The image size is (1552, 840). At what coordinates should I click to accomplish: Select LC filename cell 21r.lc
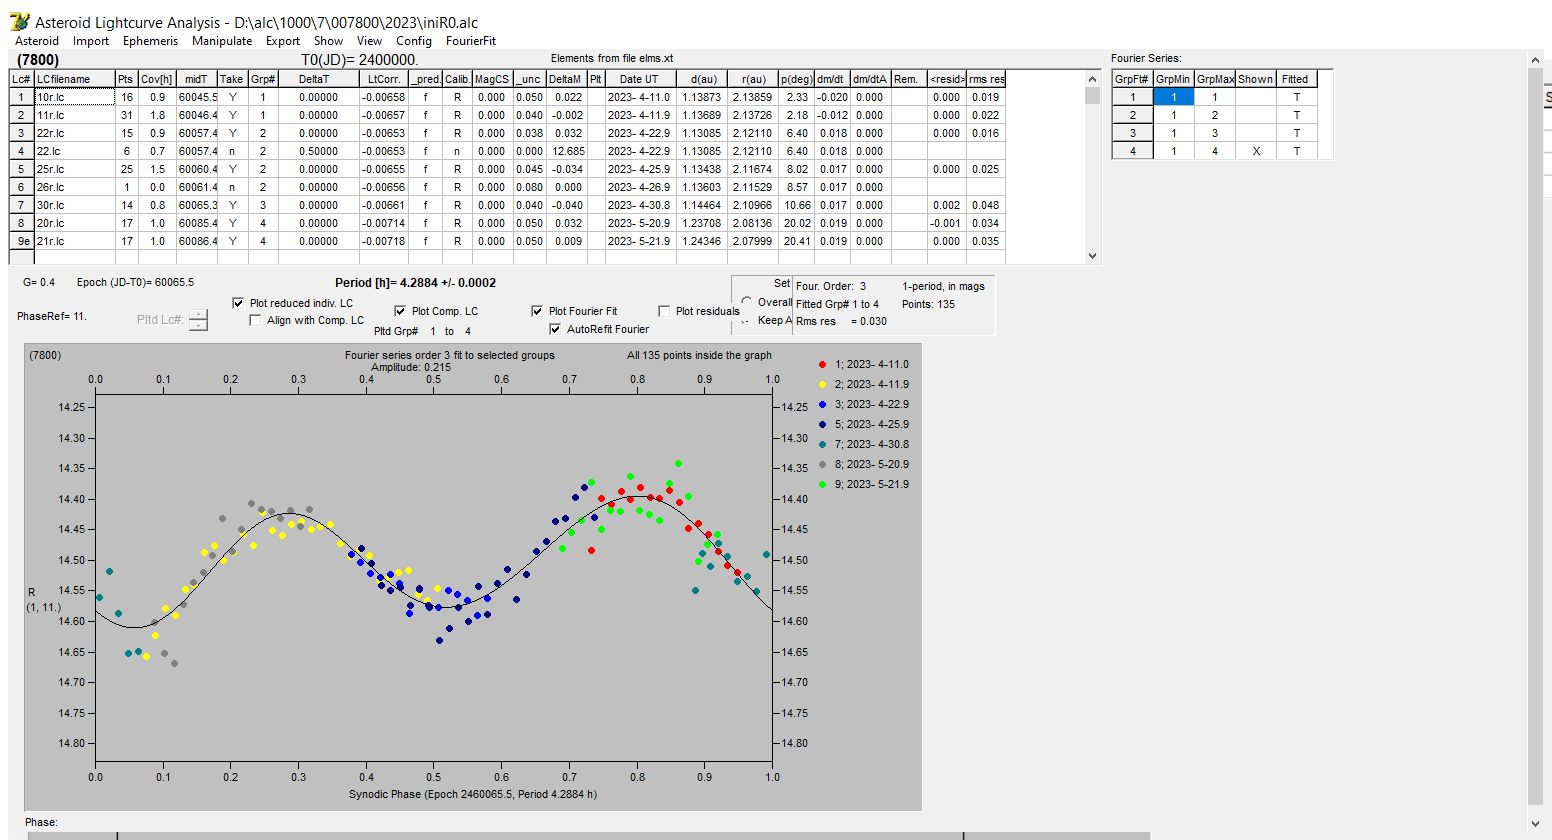pyautogui.click(x=75, y=241)
